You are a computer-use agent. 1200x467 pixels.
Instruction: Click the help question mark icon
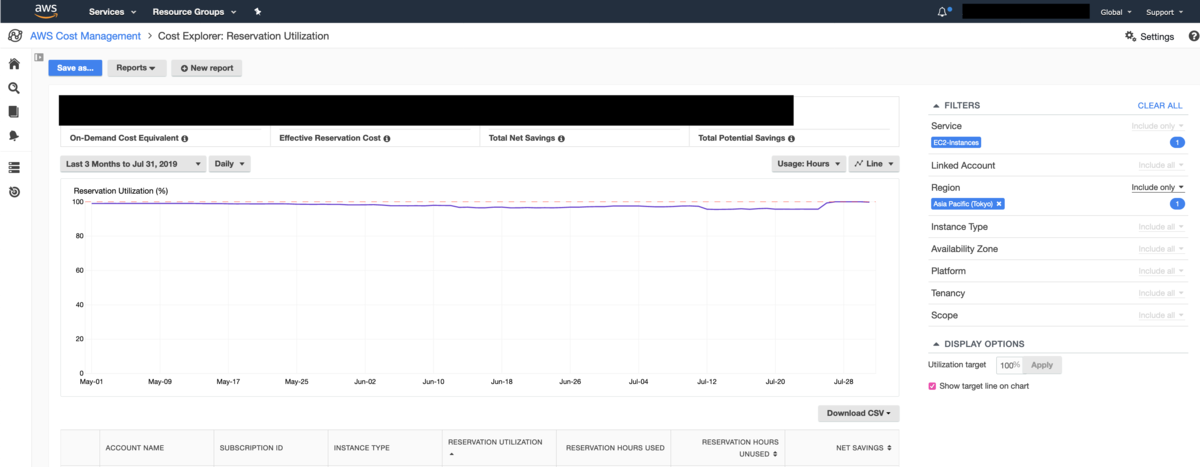(x=1193, y=36)
